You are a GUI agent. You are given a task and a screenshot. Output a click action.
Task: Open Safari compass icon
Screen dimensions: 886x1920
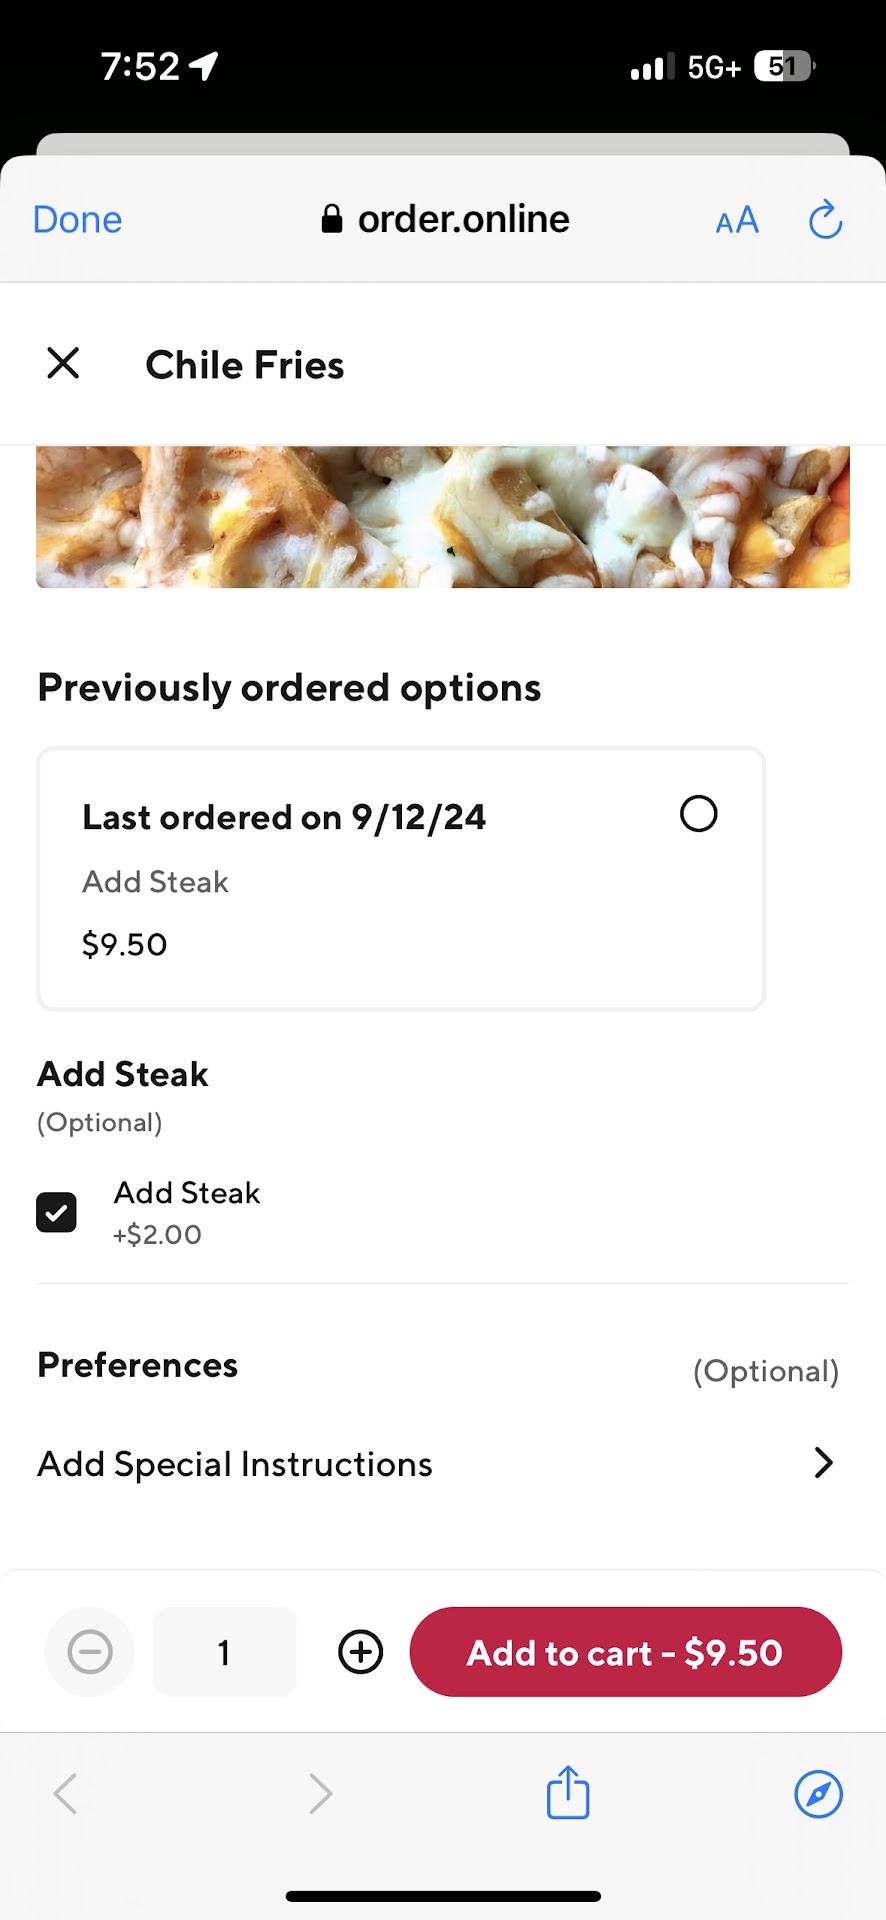pos(818,1793)
